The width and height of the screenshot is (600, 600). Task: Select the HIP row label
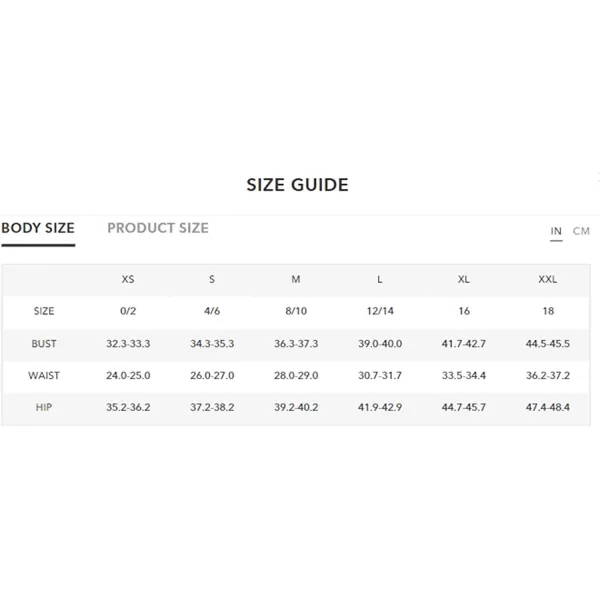(44, 407)
